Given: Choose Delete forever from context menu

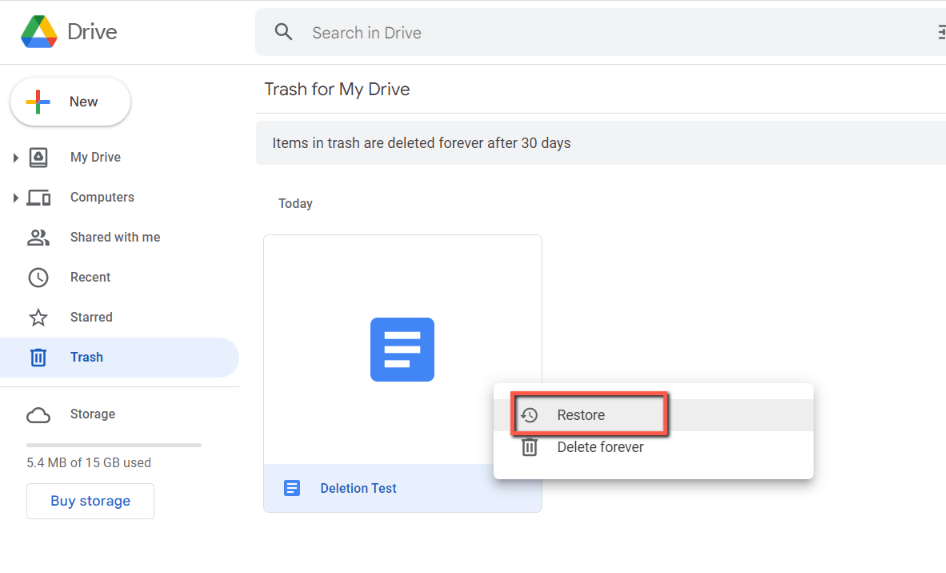Looking at the screenshot, I should [653, 447].
